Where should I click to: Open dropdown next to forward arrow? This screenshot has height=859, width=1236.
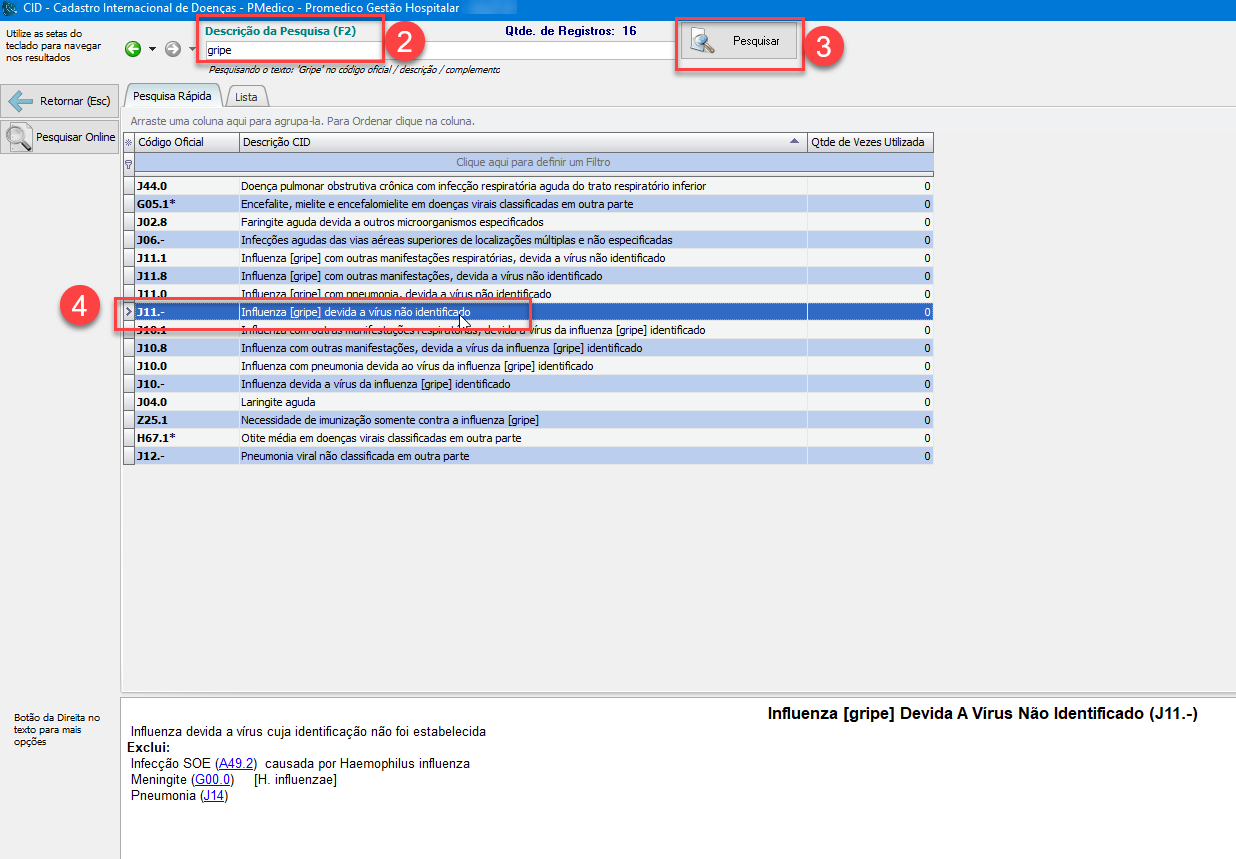[x=191, y=49]
